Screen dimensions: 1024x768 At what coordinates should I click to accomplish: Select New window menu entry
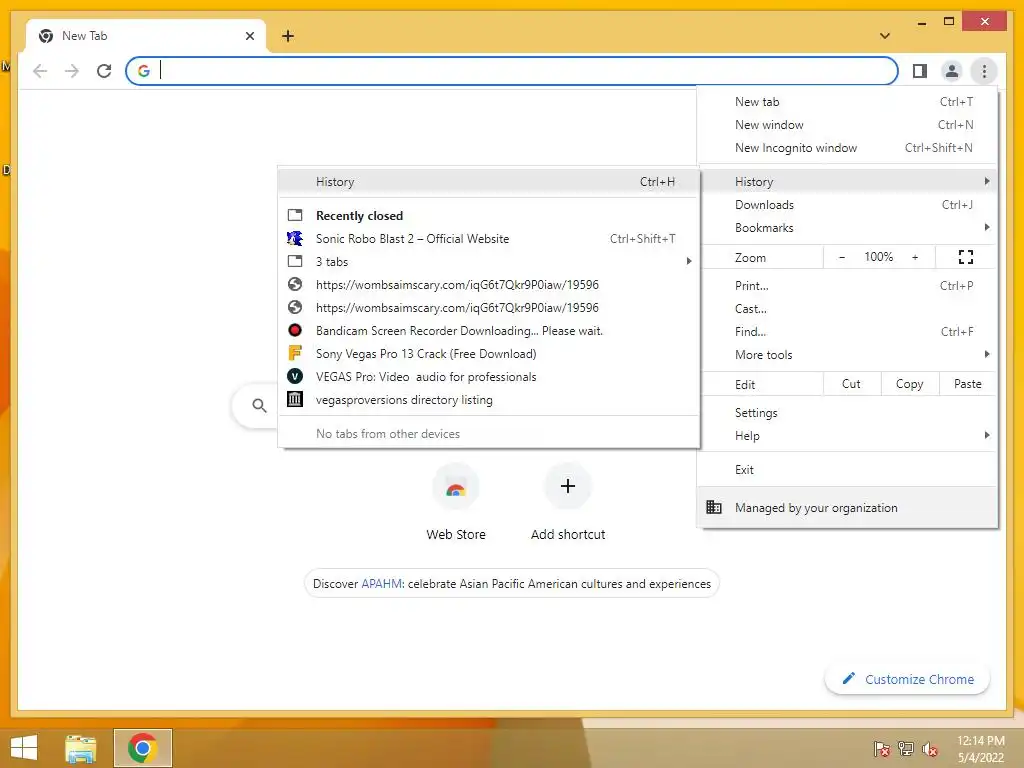(x=847, y=125)
